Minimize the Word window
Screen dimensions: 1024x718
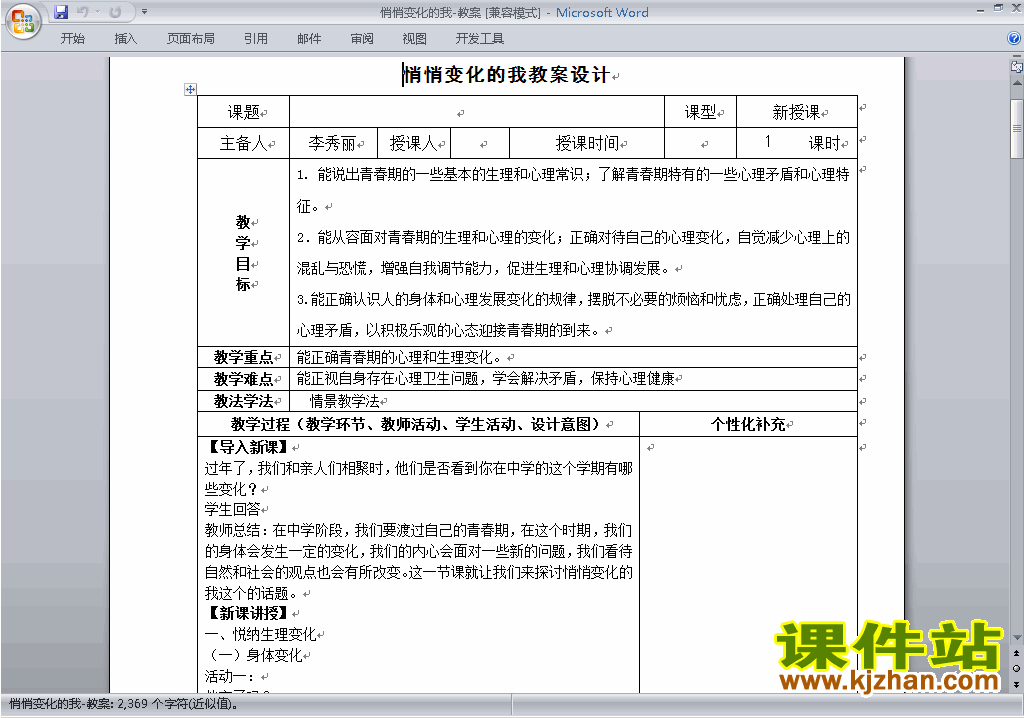(x=980, y=9)
